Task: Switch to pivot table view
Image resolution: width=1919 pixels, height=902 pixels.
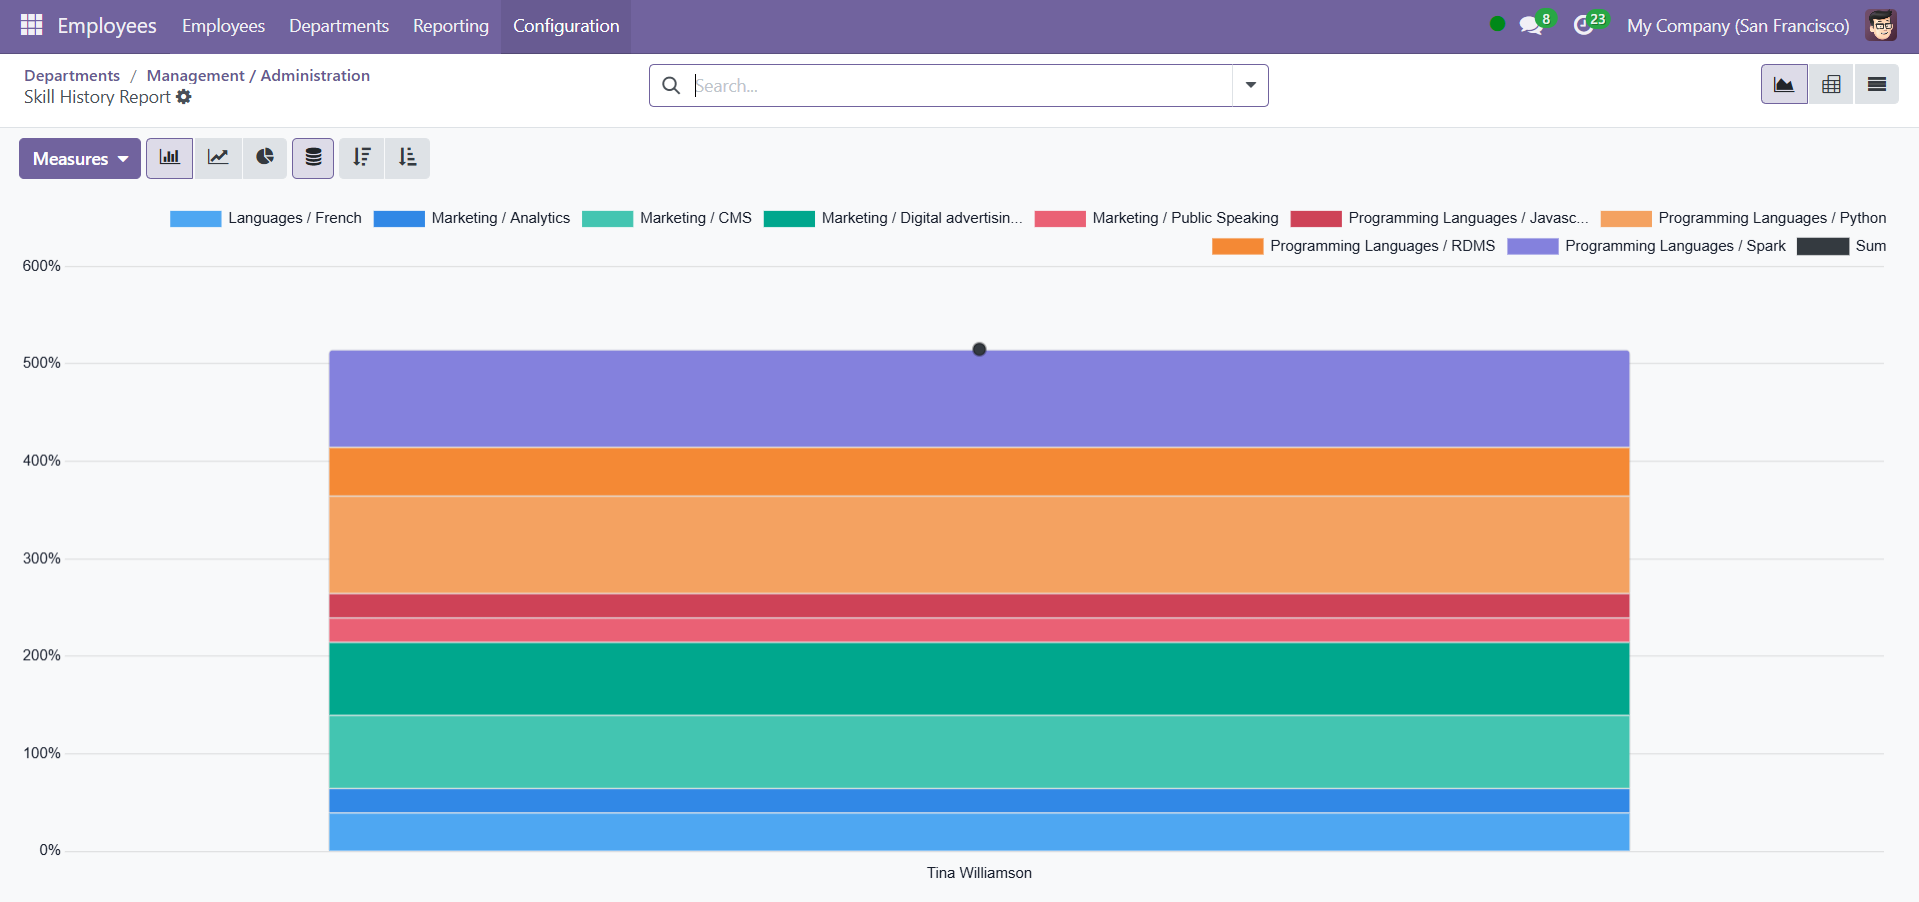Action: 1831,84
